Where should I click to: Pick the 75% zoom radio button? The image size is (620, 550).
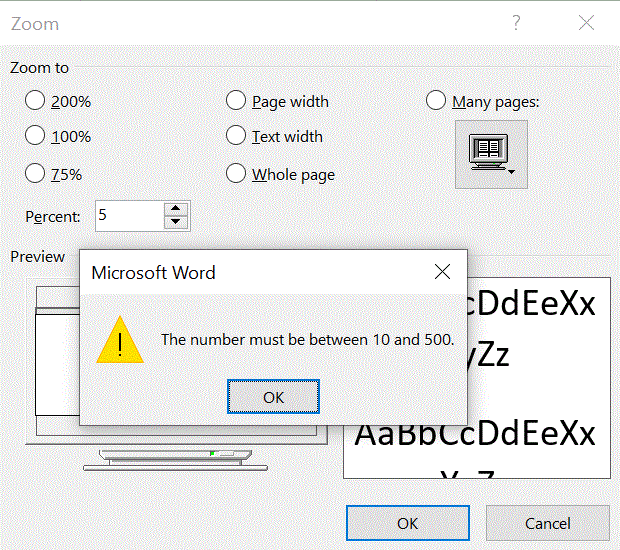pos(35,173)
